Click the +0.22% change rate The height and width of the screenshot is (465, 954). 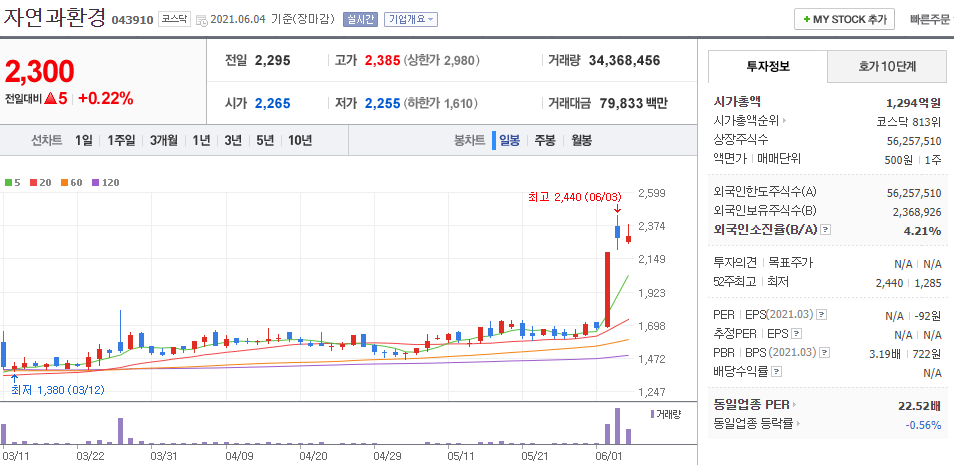point(105,99)
